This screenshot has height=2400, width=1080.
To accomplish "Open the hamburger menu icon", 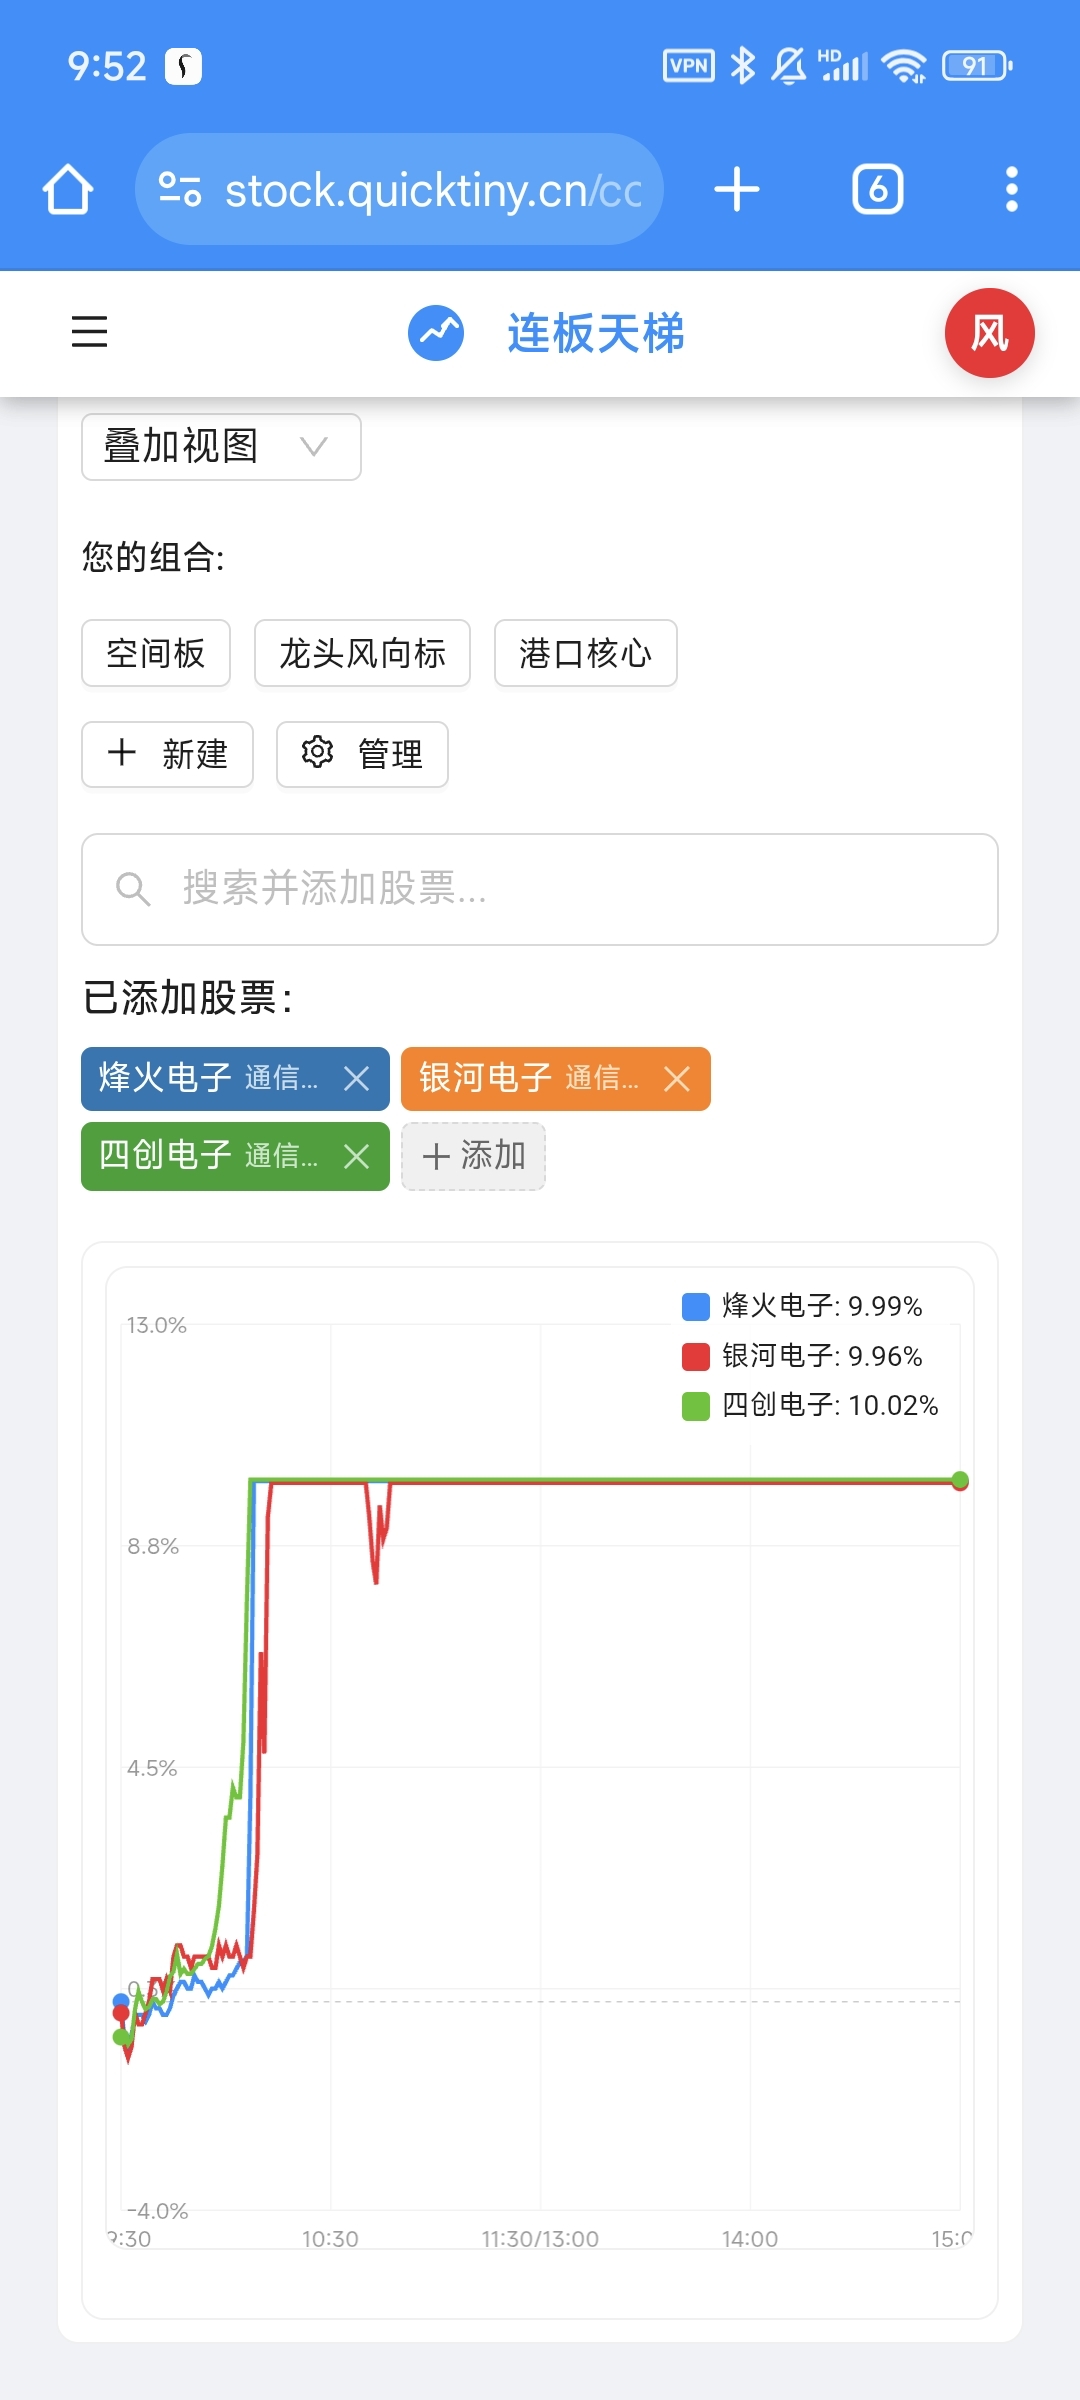I will click(89, 332).
